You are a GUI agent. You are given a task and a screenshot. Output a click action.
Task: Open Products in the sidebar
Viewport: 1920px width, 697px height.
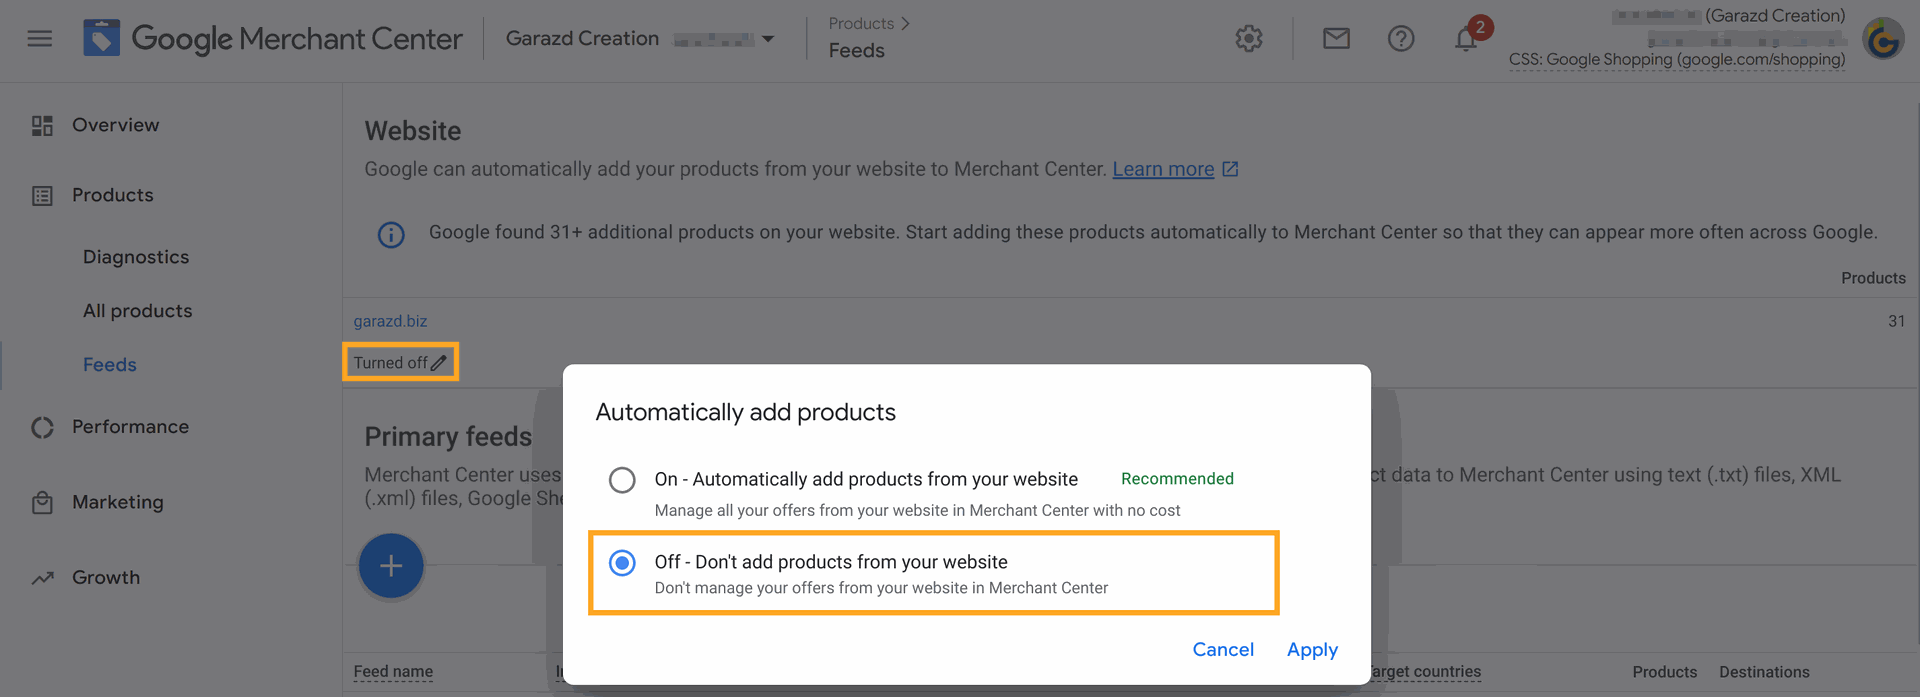coord(113,195)
